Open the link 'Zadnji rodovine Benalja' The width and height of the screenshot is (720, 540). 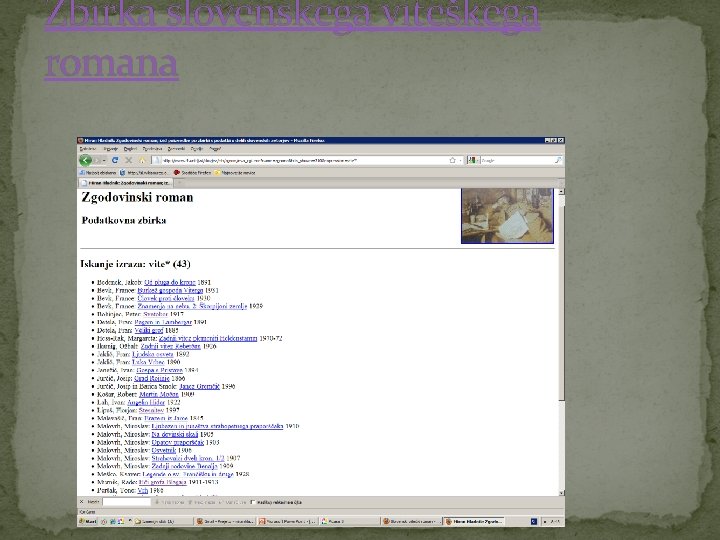point(184,466)
